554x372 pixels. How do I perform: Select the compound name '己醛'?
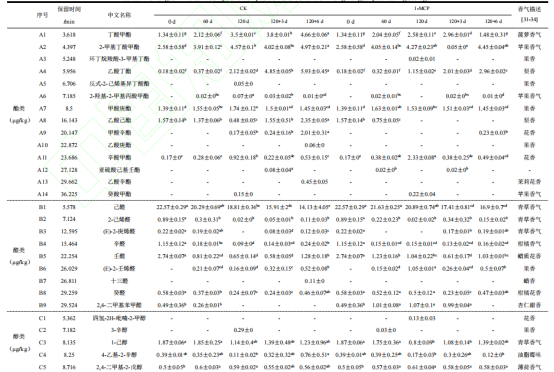[x=119, y=207]
